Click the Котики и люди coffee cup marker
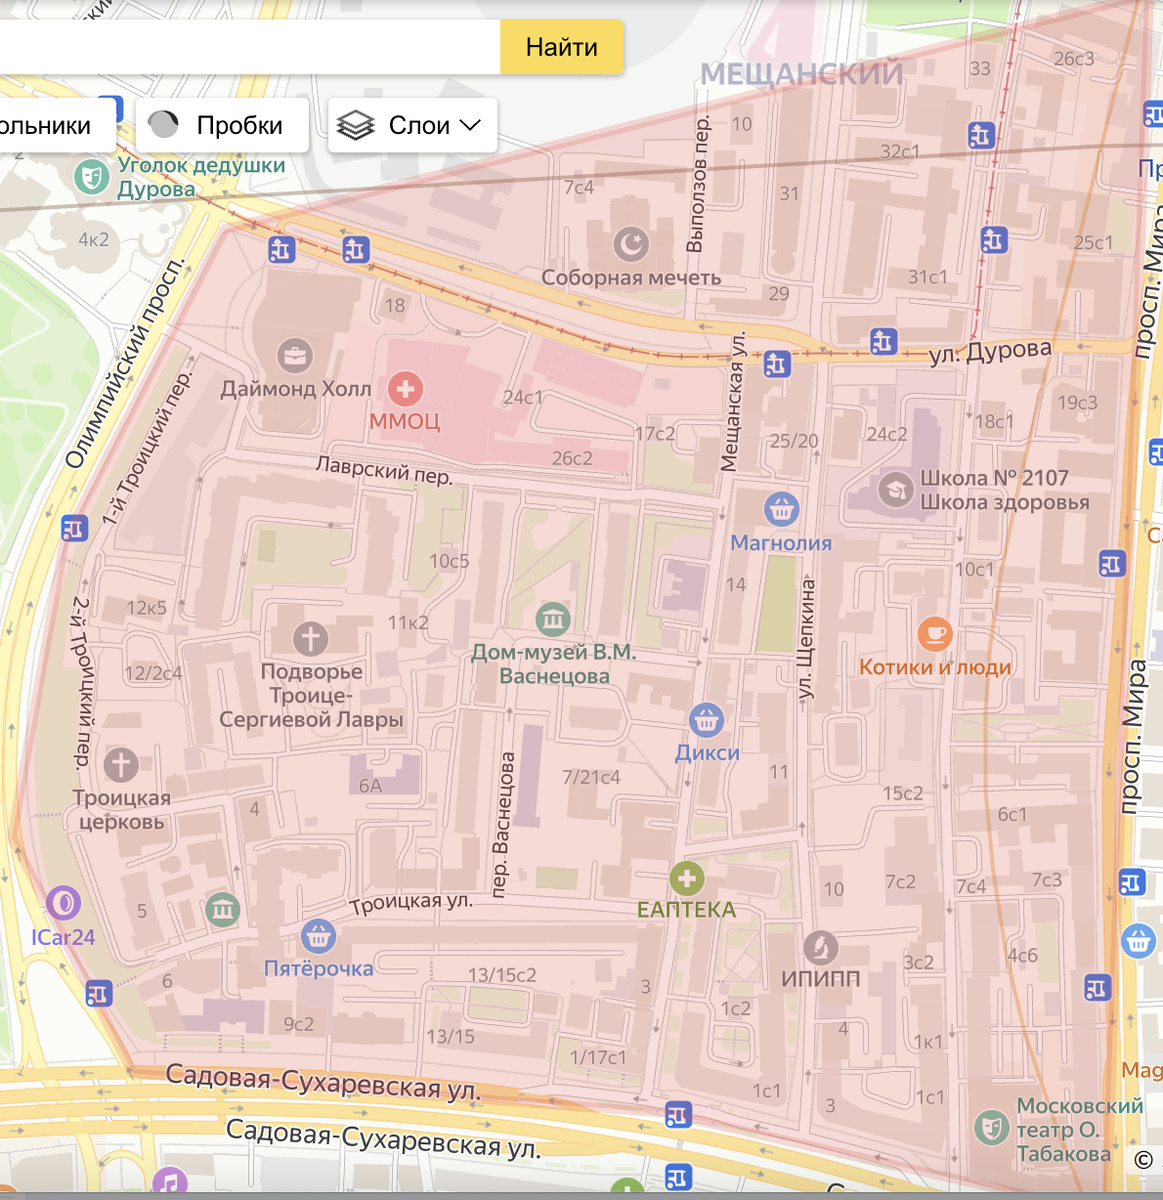 934,632
